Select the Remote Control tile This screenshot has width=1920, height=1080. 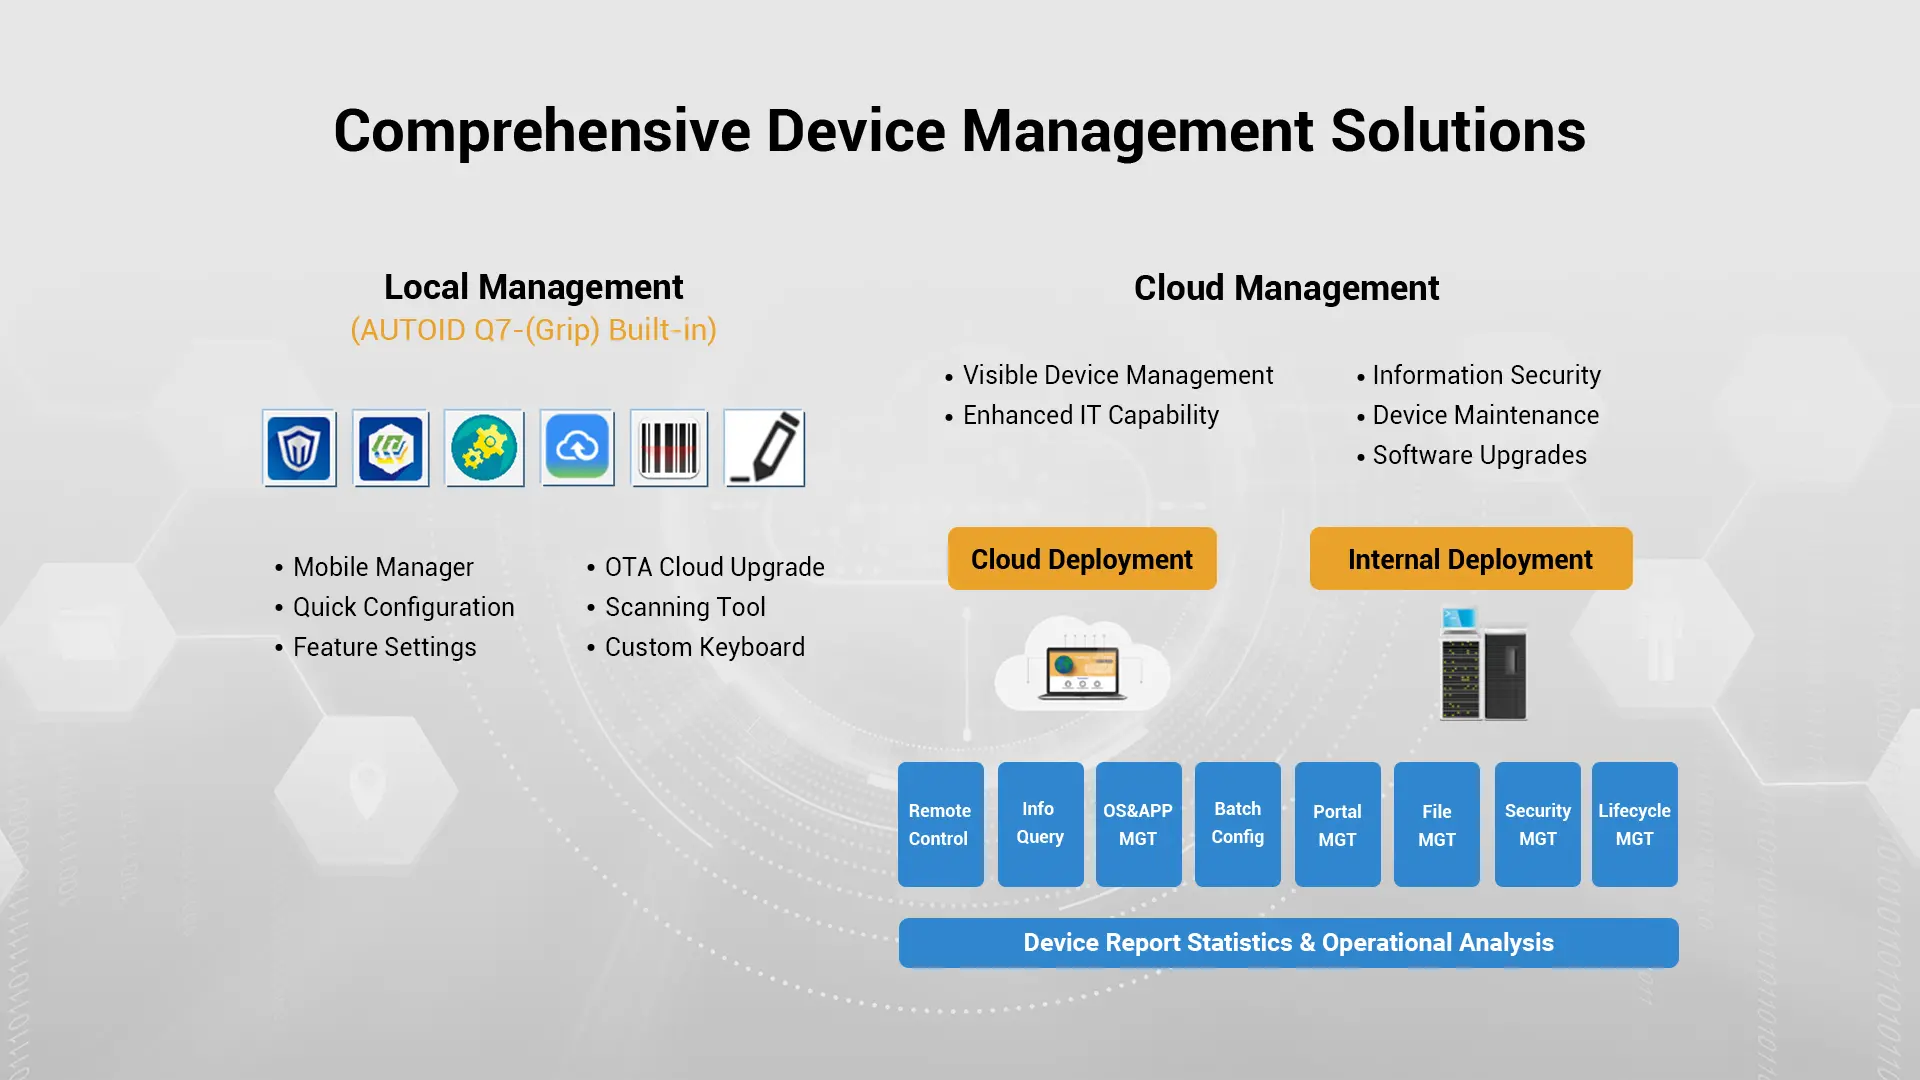(x=941, y=824)
